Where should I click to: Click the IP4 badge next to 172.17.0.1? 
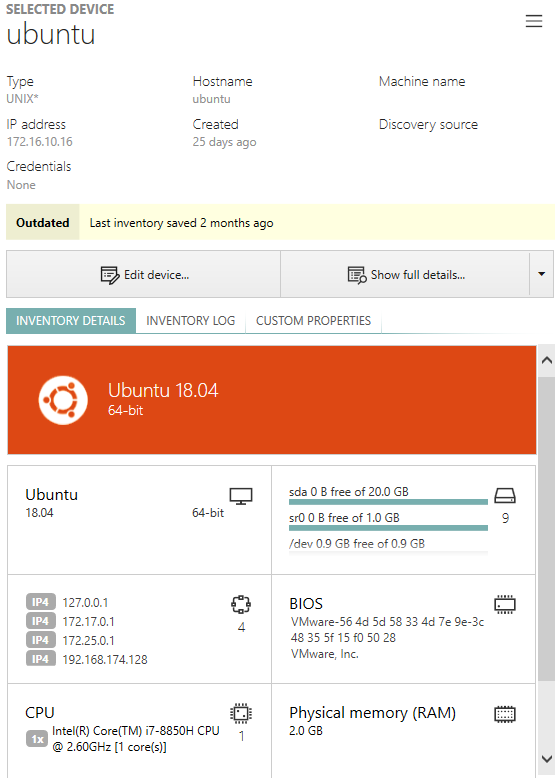pyautogui.click(x=41, y=621)
